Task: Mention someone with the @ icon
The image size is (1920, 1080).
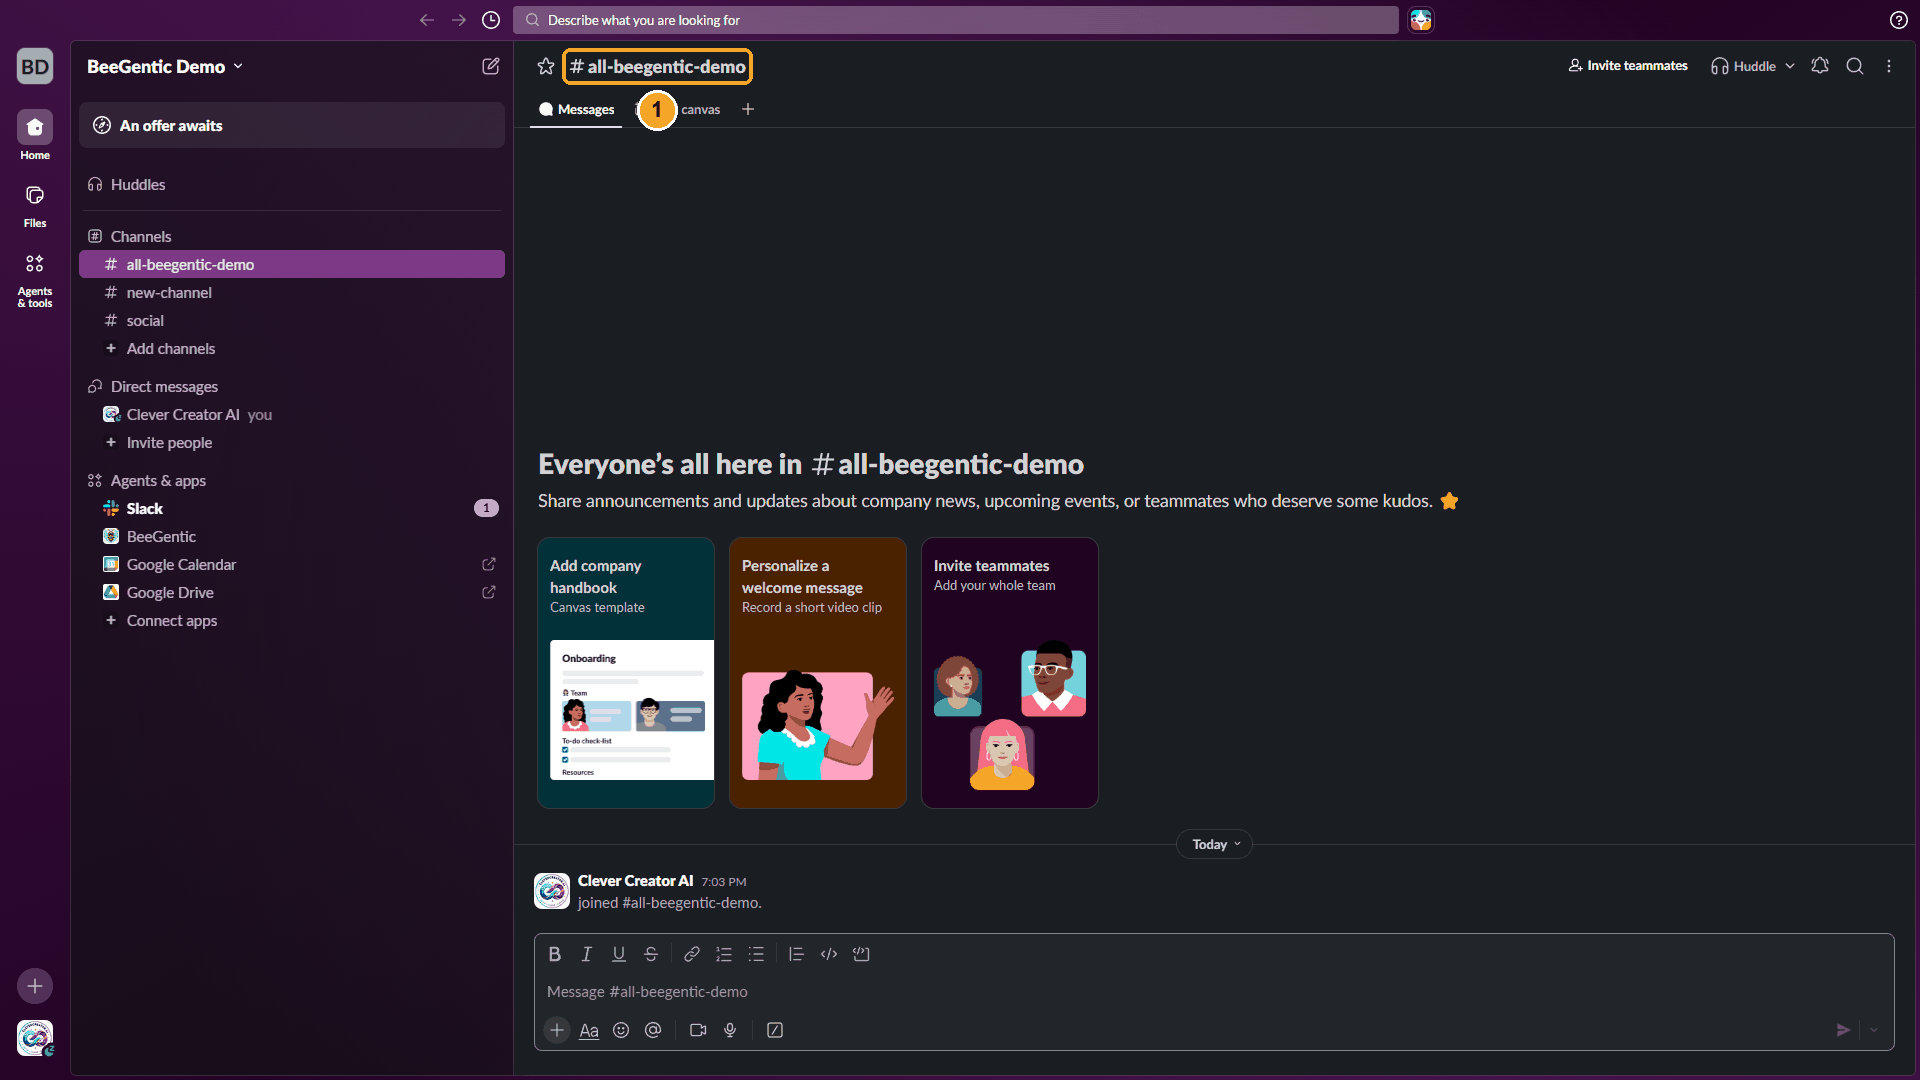Action: [653, 1030]
